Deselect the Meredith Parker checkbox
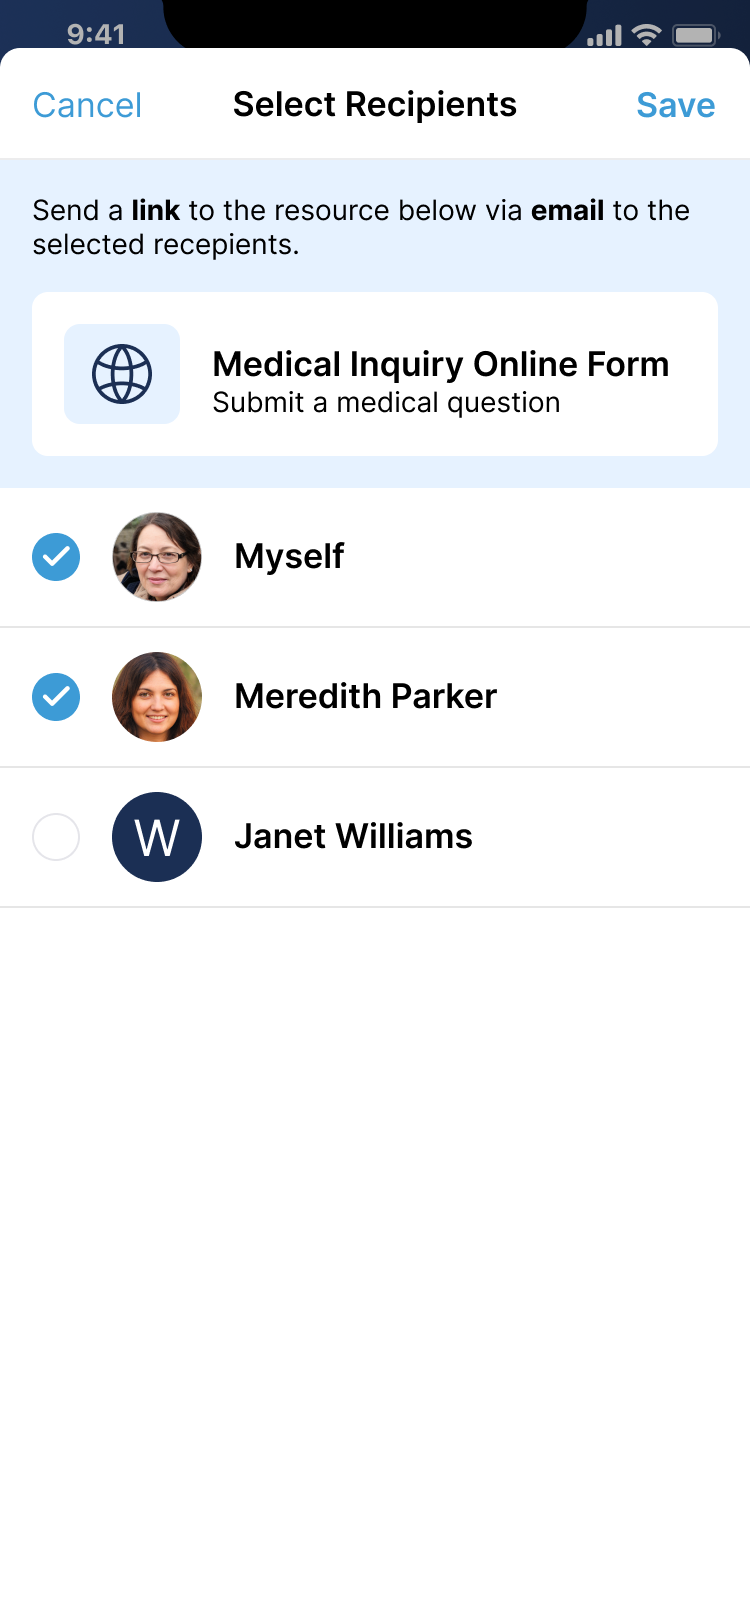 click(56, 697)
